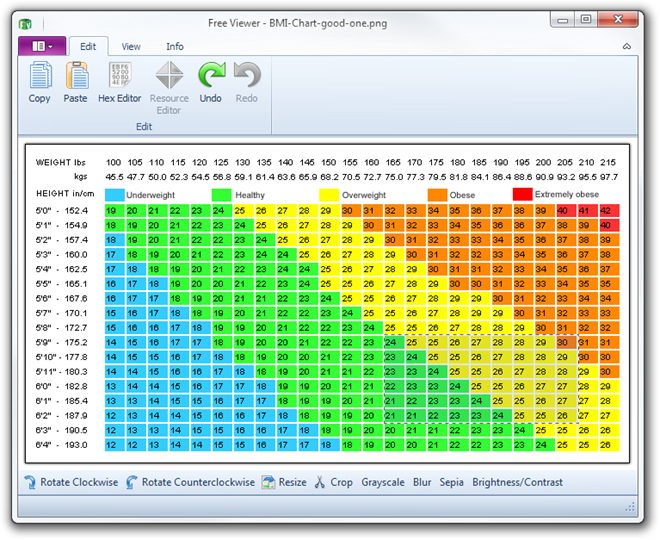Open the purple application menu dropdown
This screenshot has width=660, height=540.
coord(42,46)
